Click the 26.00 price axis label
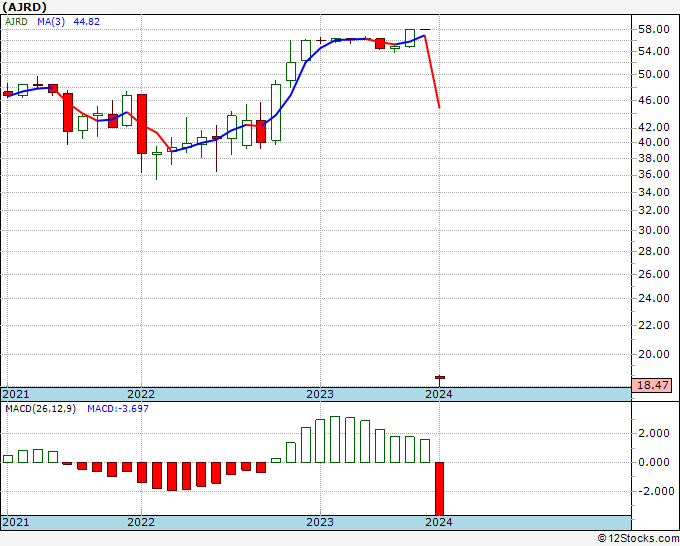 654,274
